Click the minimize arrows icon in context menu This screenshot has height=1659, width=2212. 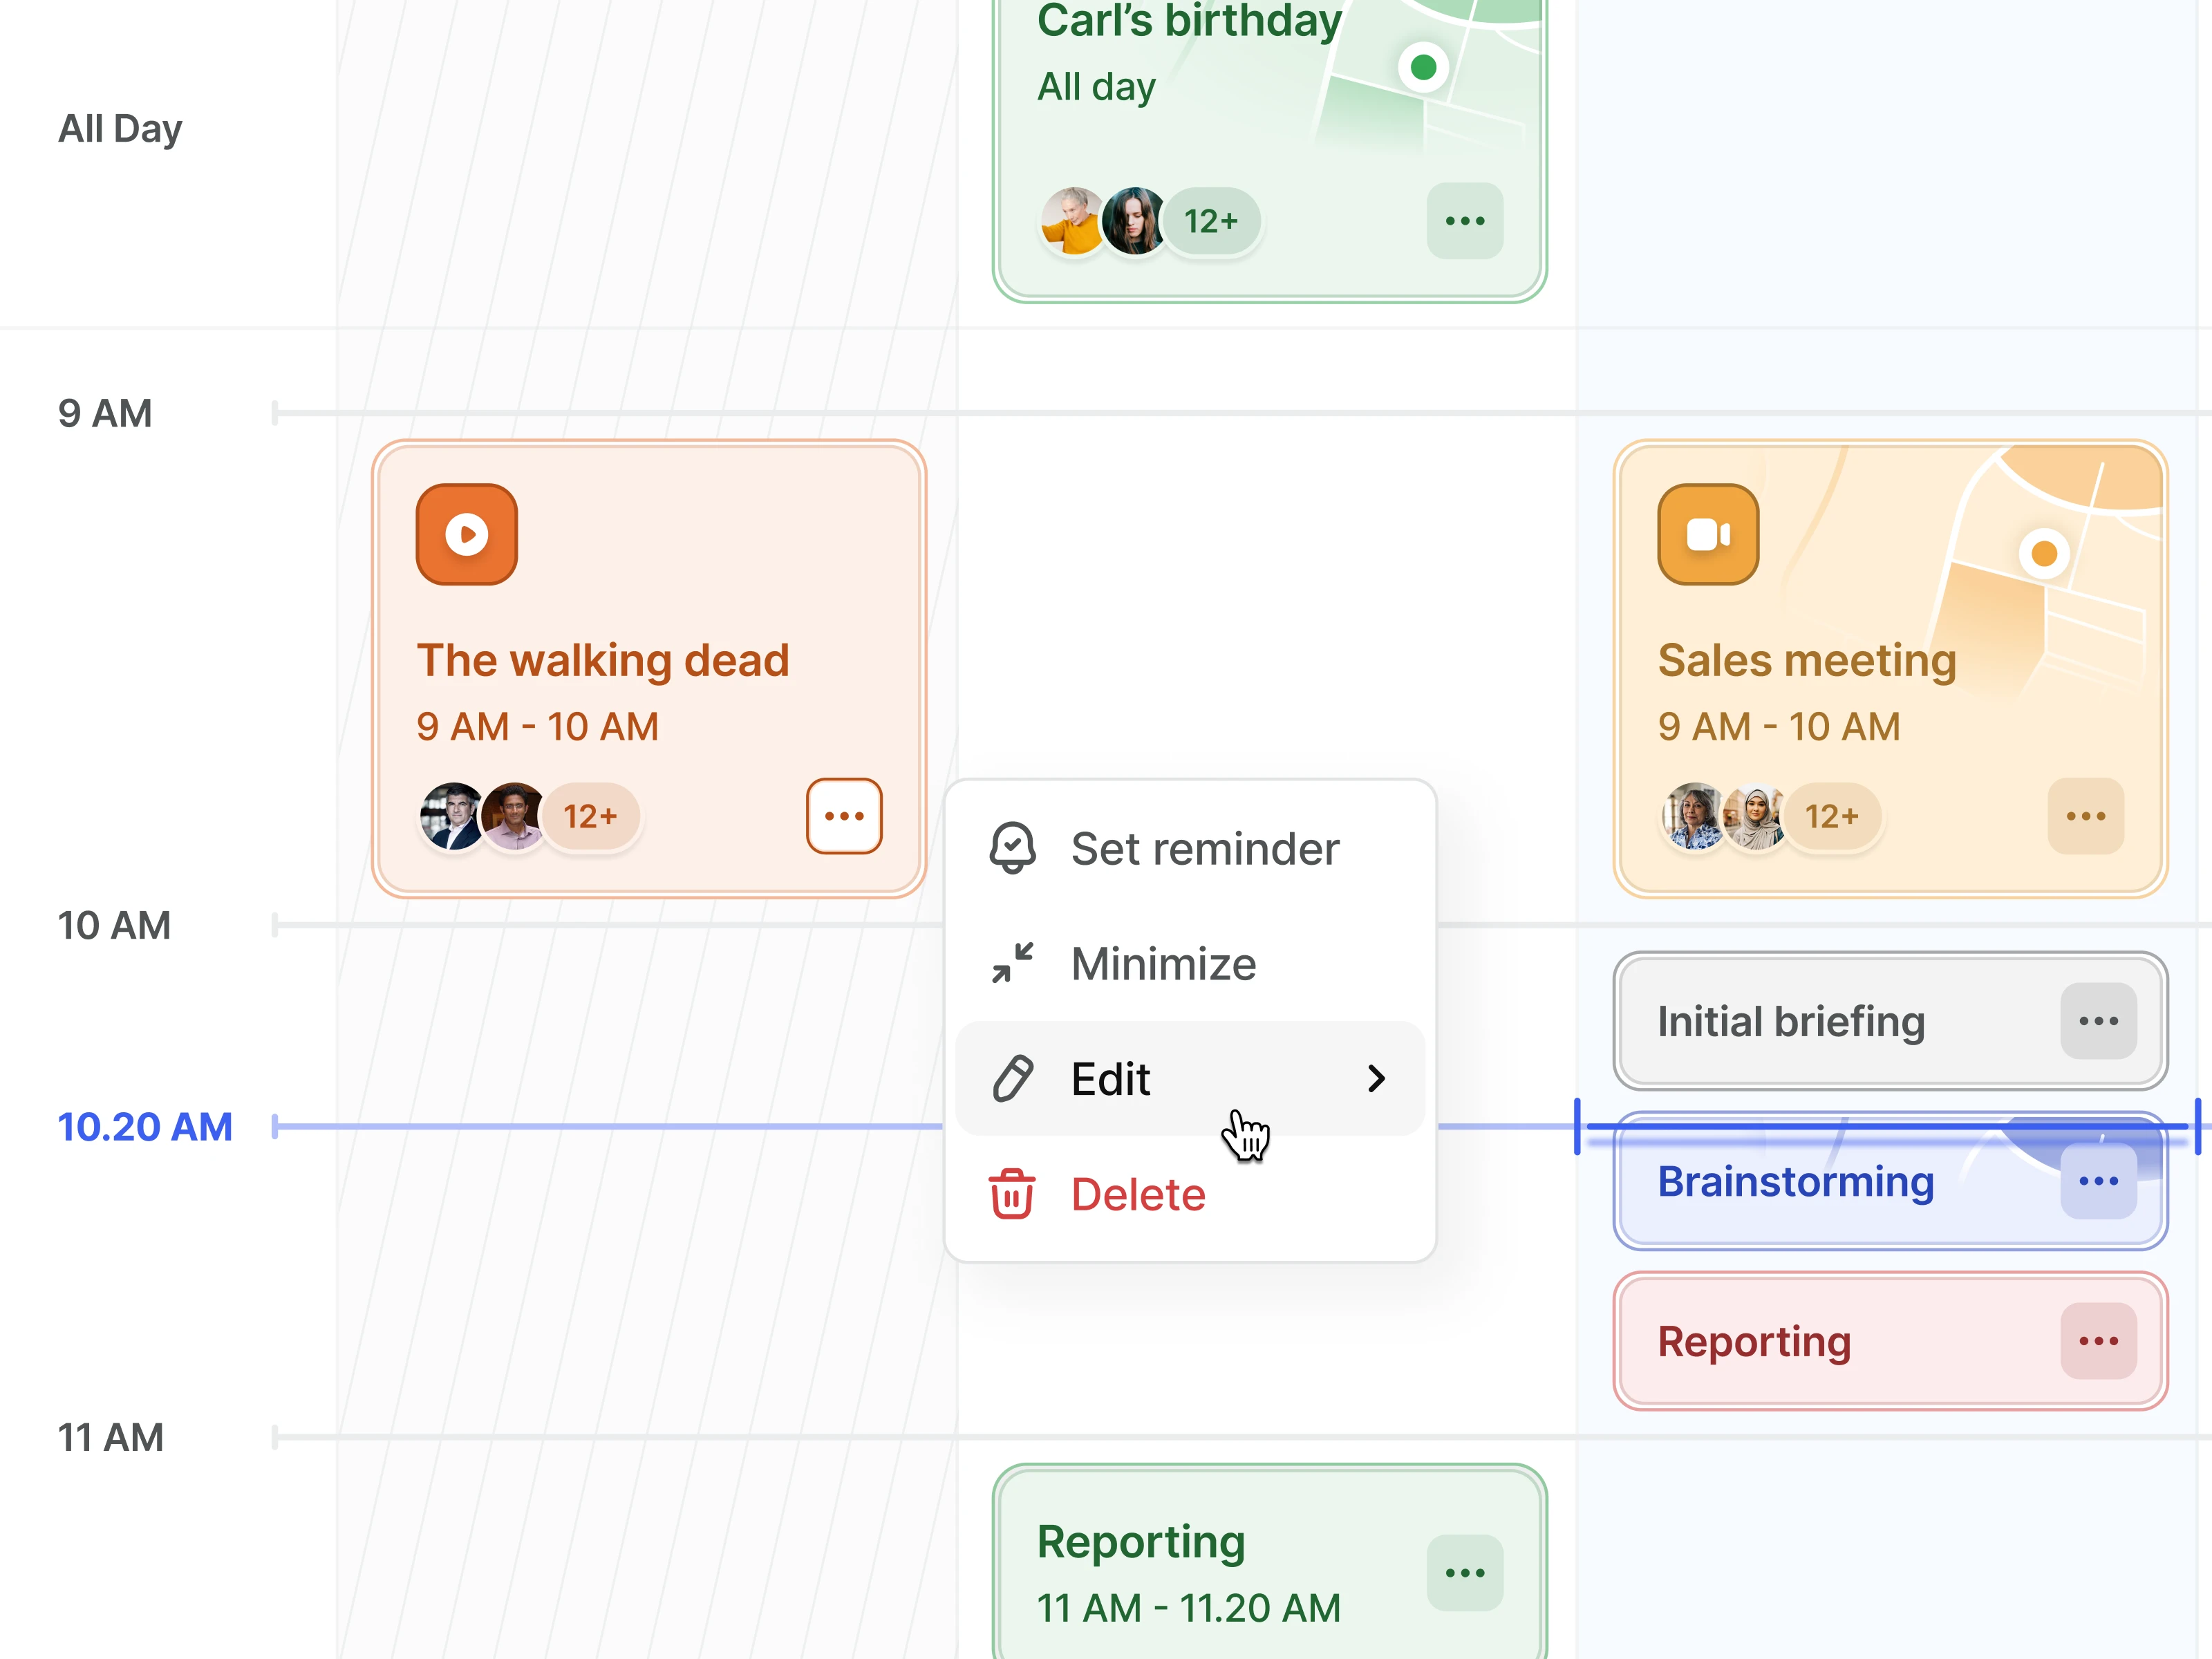coord(1012,963)
